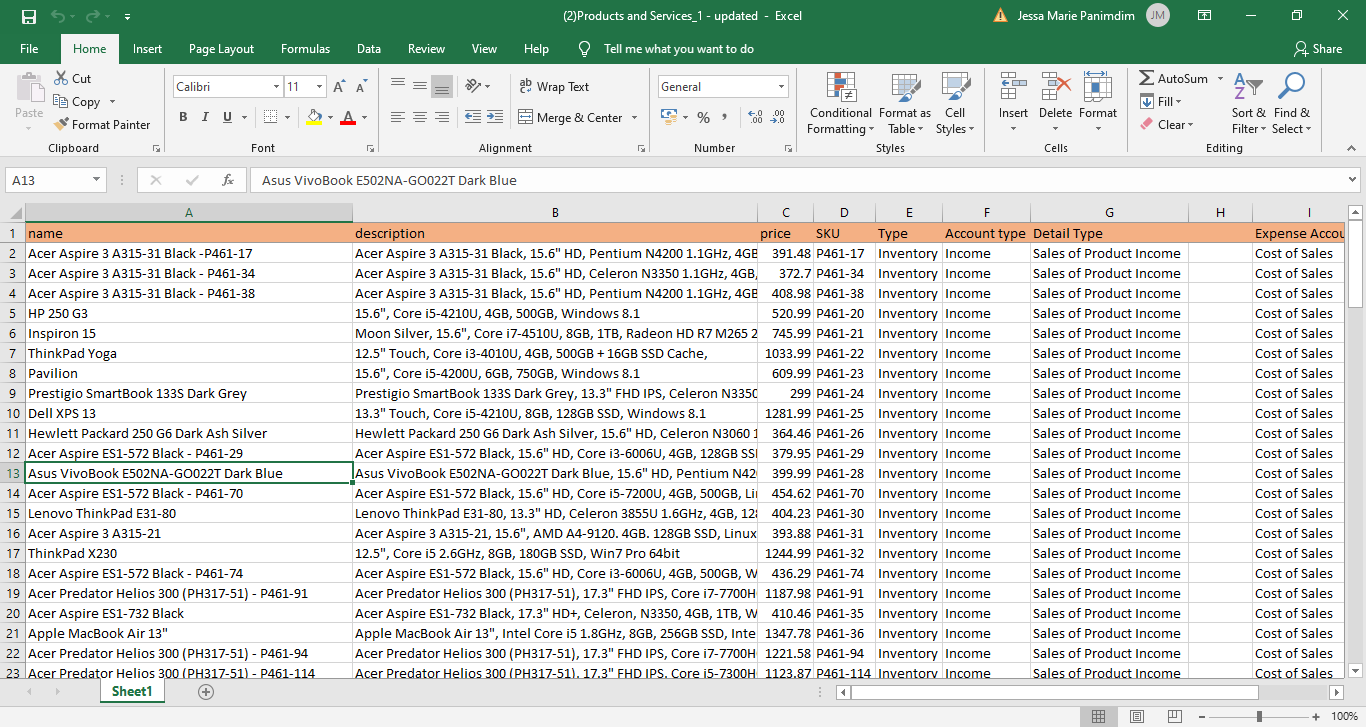Click the AutoSum button
The image size is (1366, 727).
1173,79
